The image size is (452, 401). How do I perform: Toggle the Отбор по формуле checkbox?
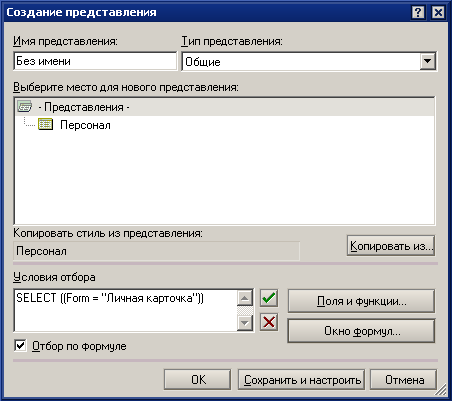point(21,345)
